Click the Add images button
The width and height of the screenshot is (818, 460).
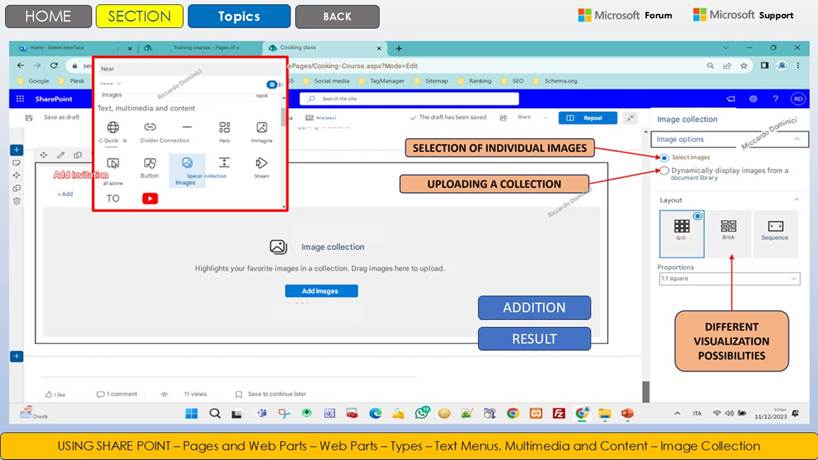321,291
